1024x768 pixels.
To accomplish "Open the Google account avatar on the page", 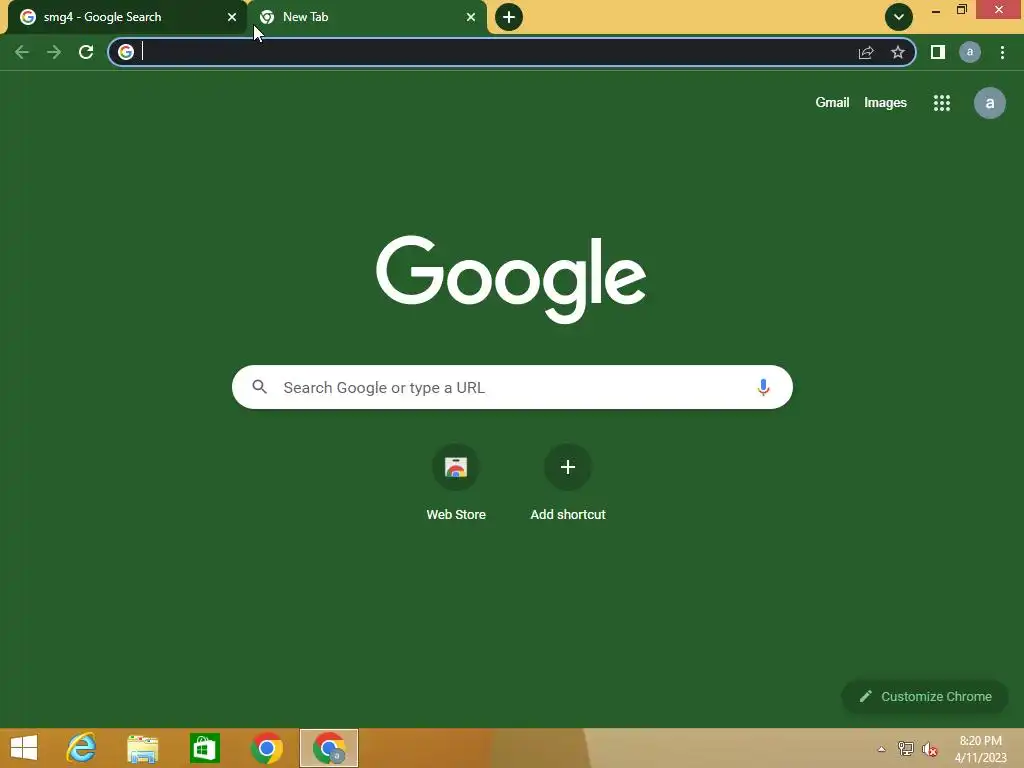I will coord(990,103).
